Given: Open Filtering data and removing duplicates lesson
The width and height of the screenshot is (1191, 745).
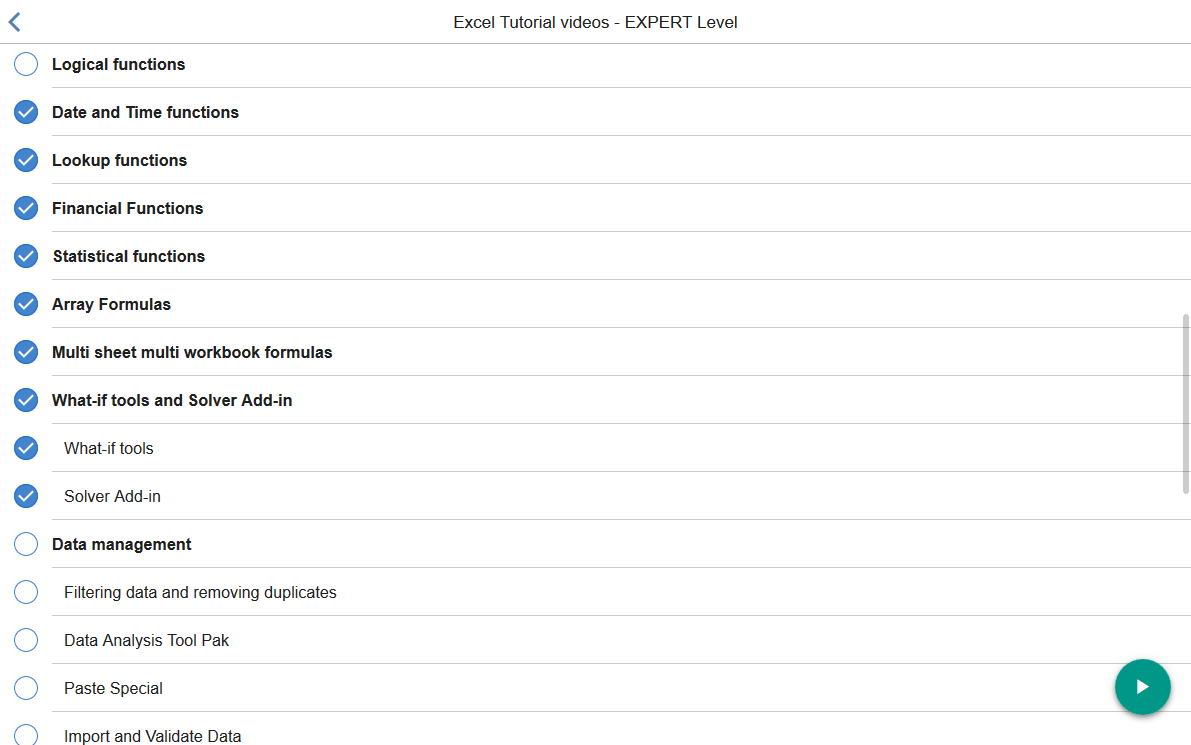Looking at the screenshot, I should point(200,592).
